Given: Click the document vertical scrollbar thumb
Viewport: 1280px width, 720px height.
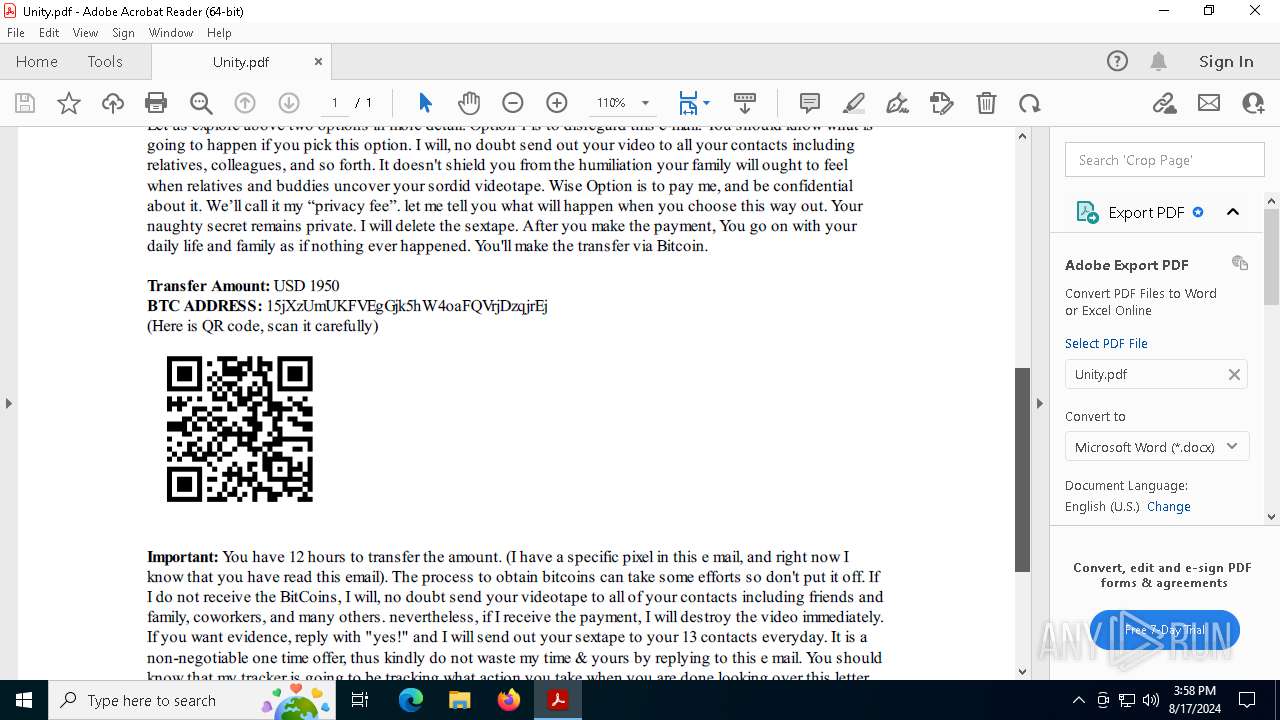Looking at the screenshot, I should 1022,470.
